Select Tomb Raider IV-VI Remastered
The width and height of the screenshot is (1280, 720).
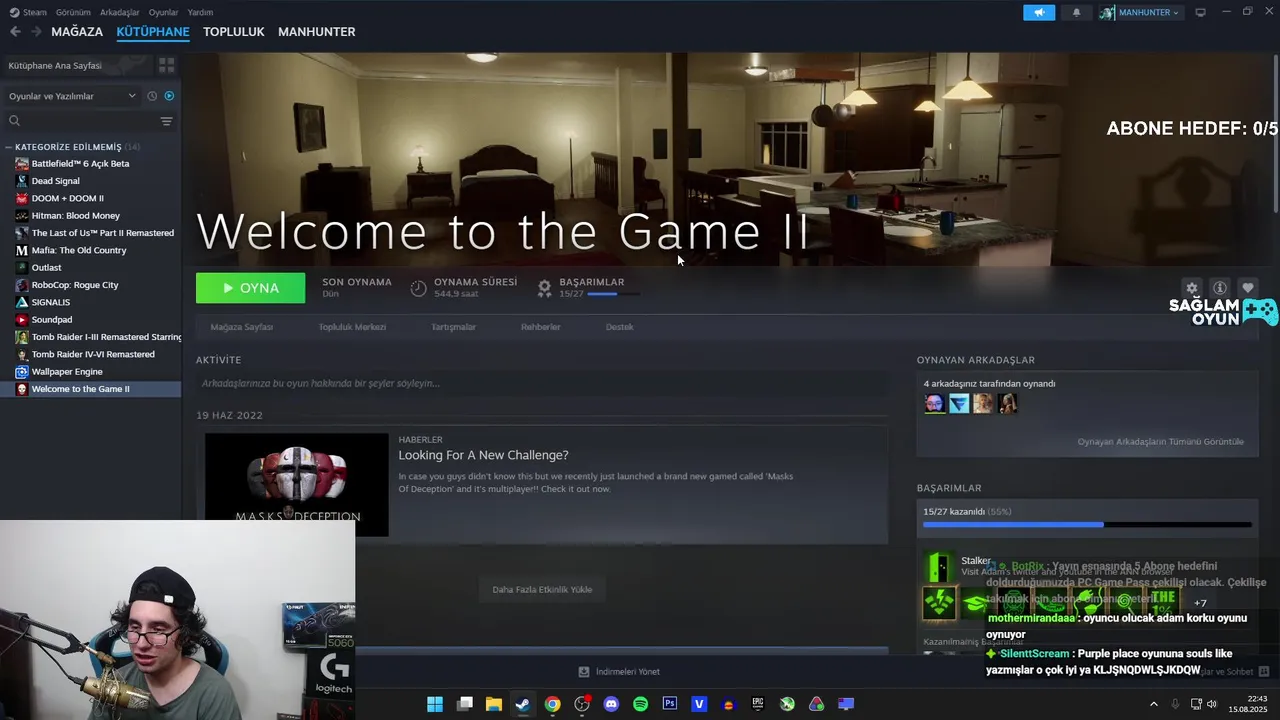coord(91,354)
